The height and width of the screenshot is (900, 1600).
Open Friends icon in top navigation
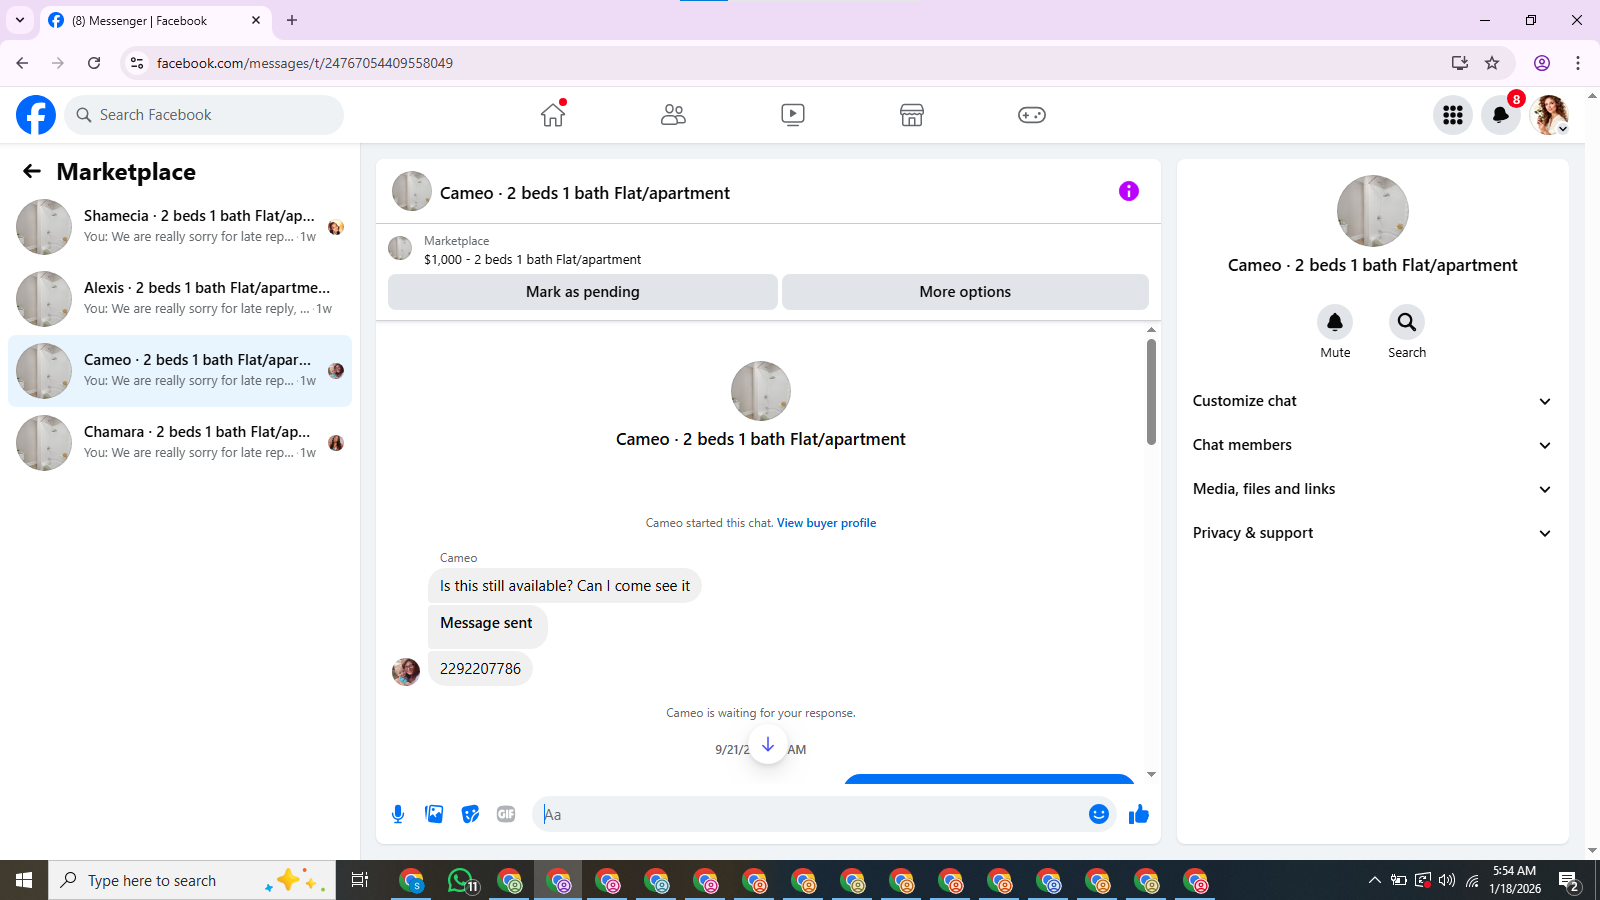(x=673, y=115)
